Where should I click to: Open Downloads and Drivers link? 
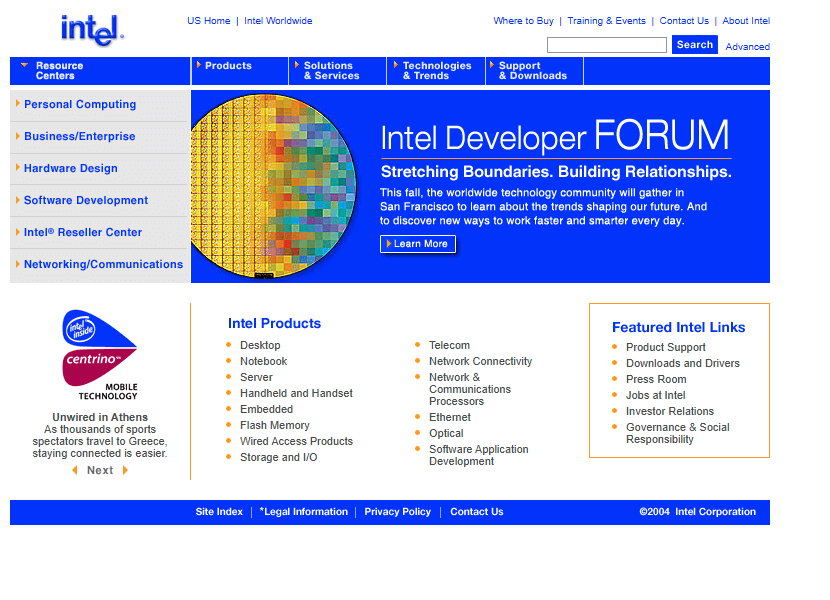click(x=682, y=363)
